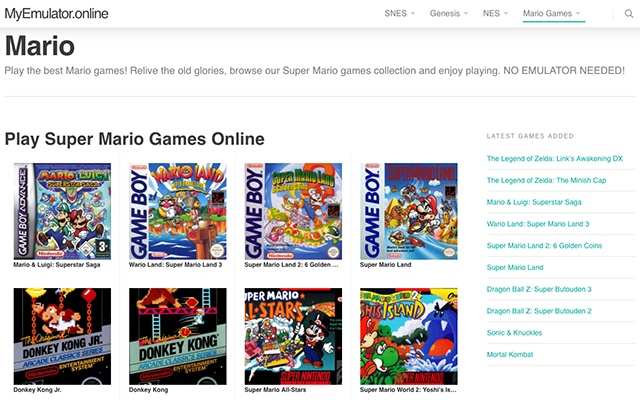Open the NES menu item
640x400 pixels.
coord(491,13)
